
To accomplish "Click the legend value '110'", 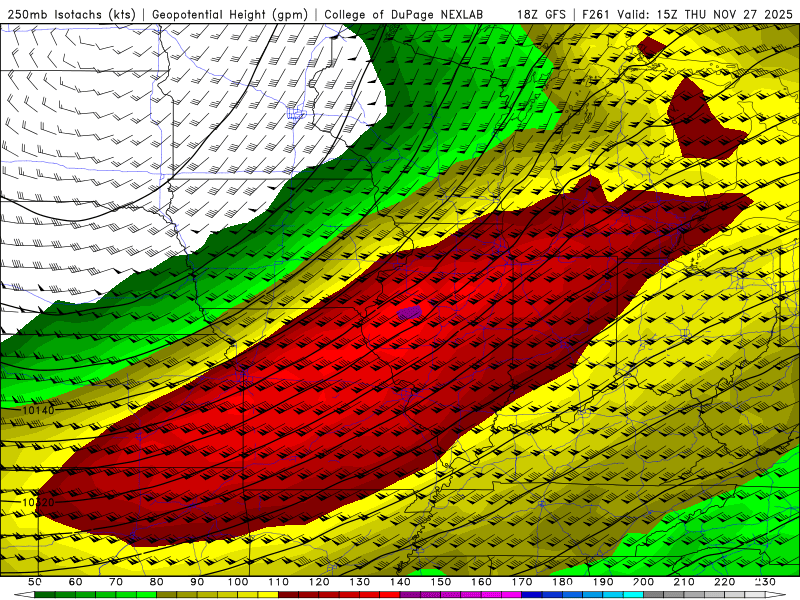I will coord(278,582).
